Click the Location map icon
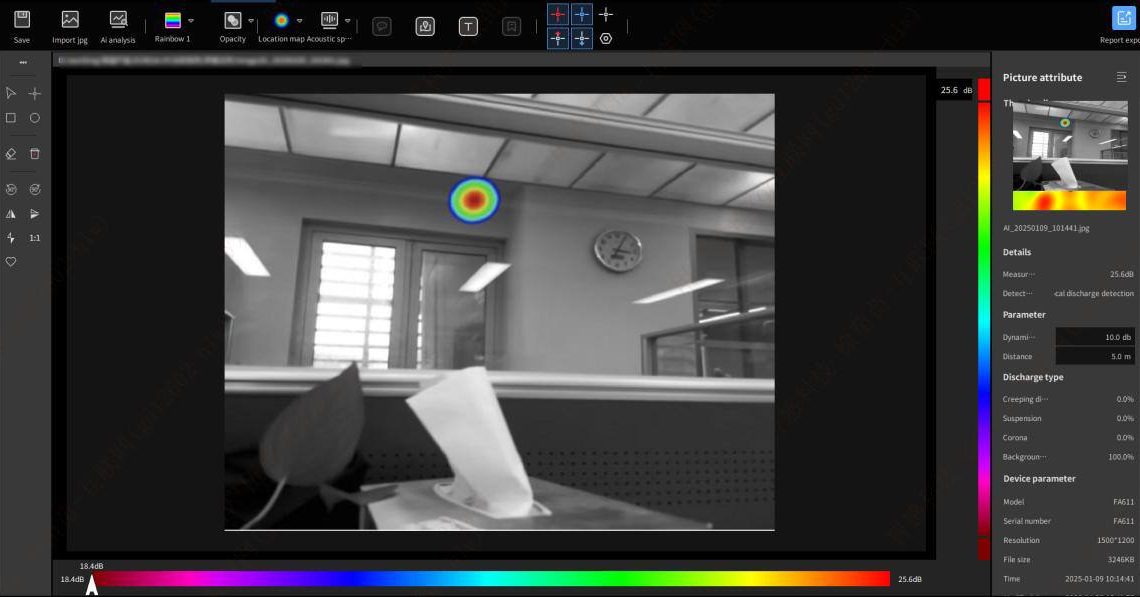1140x597 pixels. tap(281, 20)
